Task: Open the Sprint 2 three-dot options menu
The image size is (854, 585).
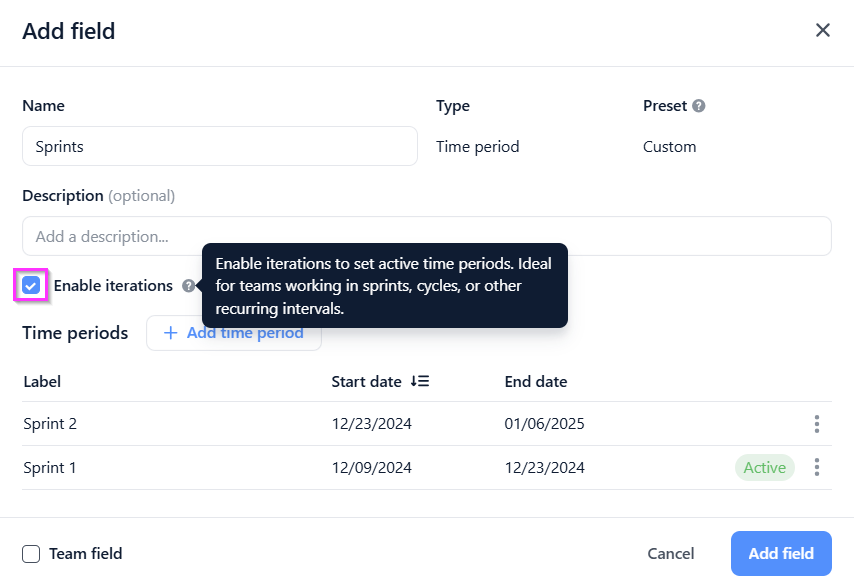Action: [816, 424]
